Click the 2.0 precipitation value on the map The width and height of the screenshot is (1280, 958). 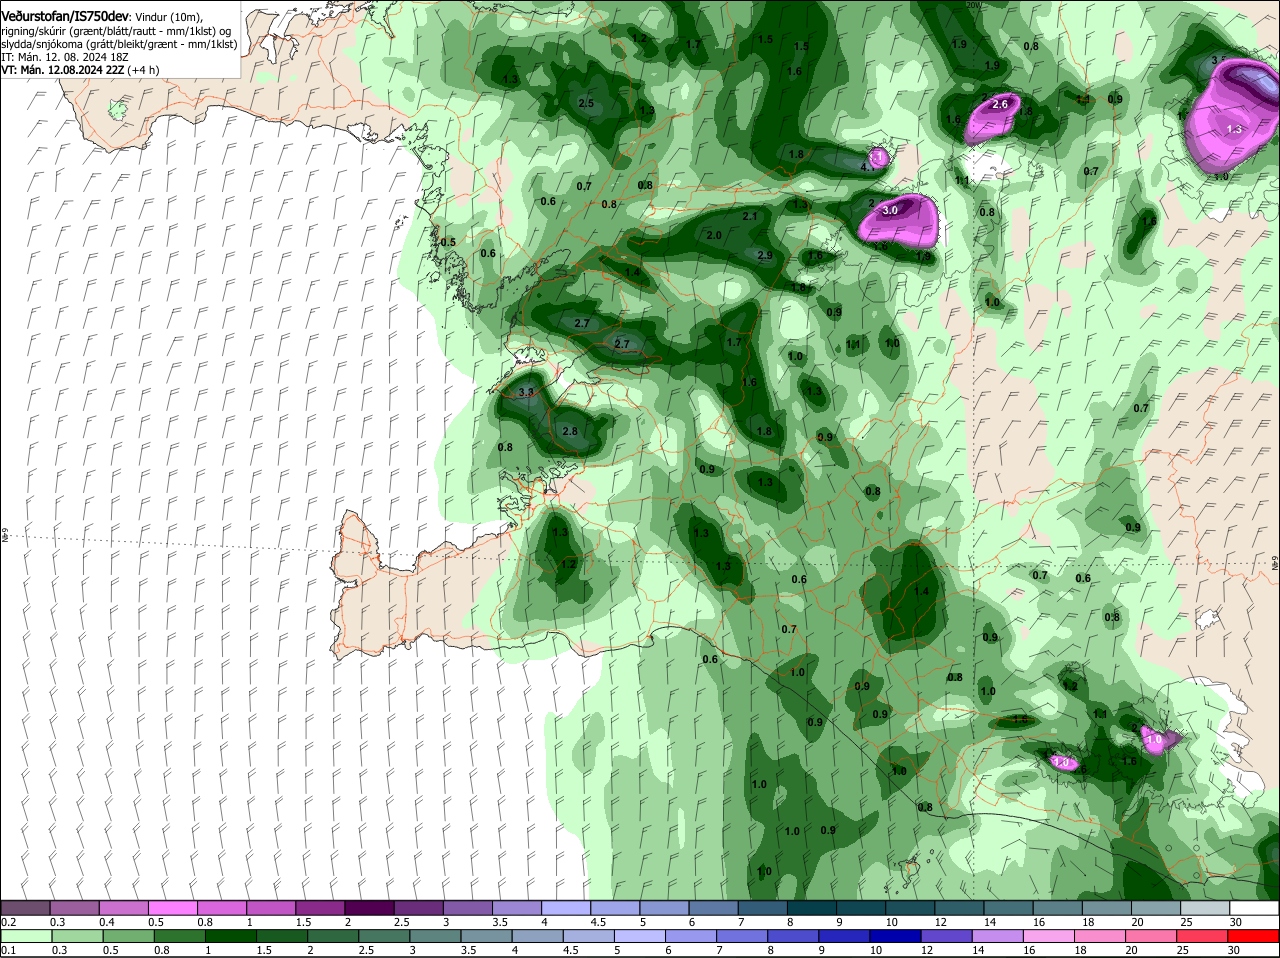pyautogui.click(x=714, y=235)
